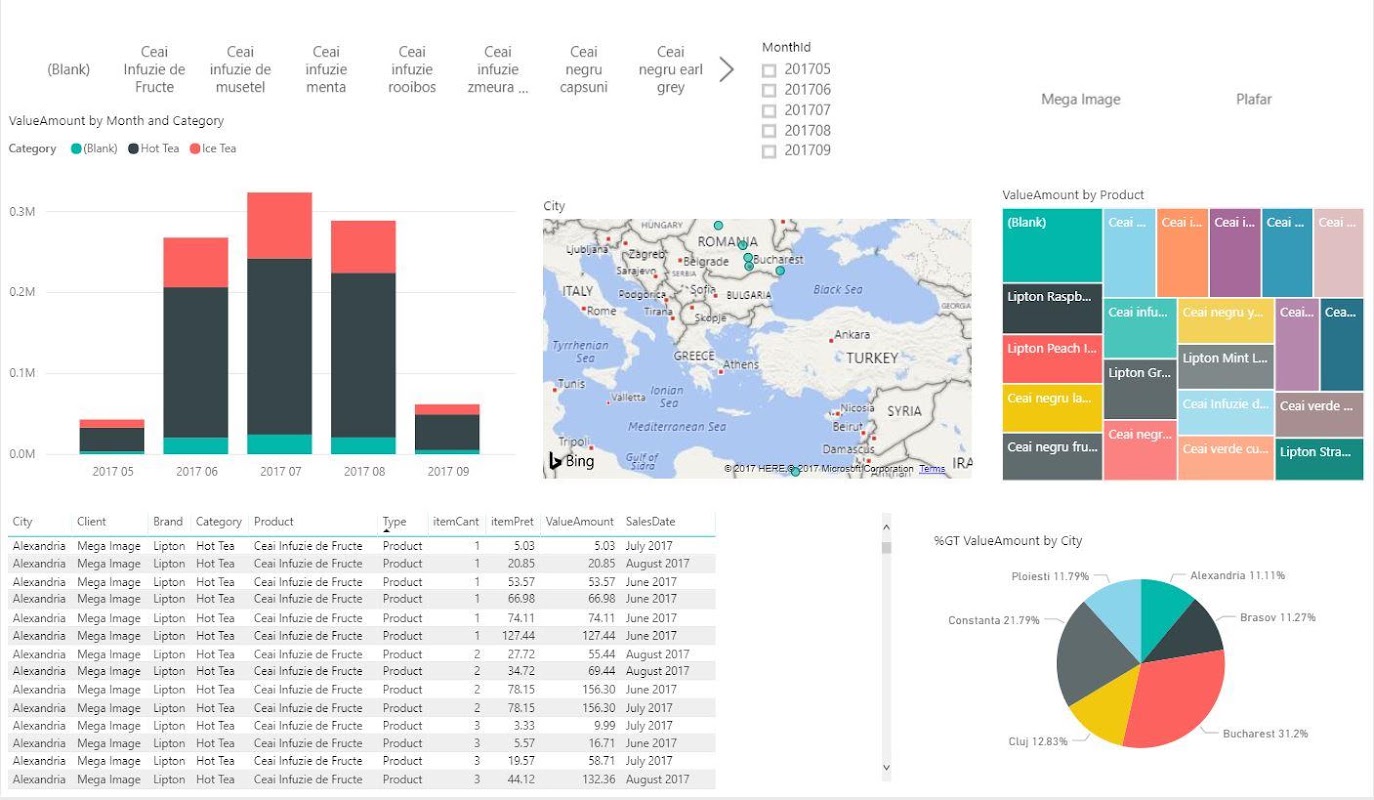Open the map Terms link
Viewport: 1374px width, 800px height.
click(x=932, y=469)
